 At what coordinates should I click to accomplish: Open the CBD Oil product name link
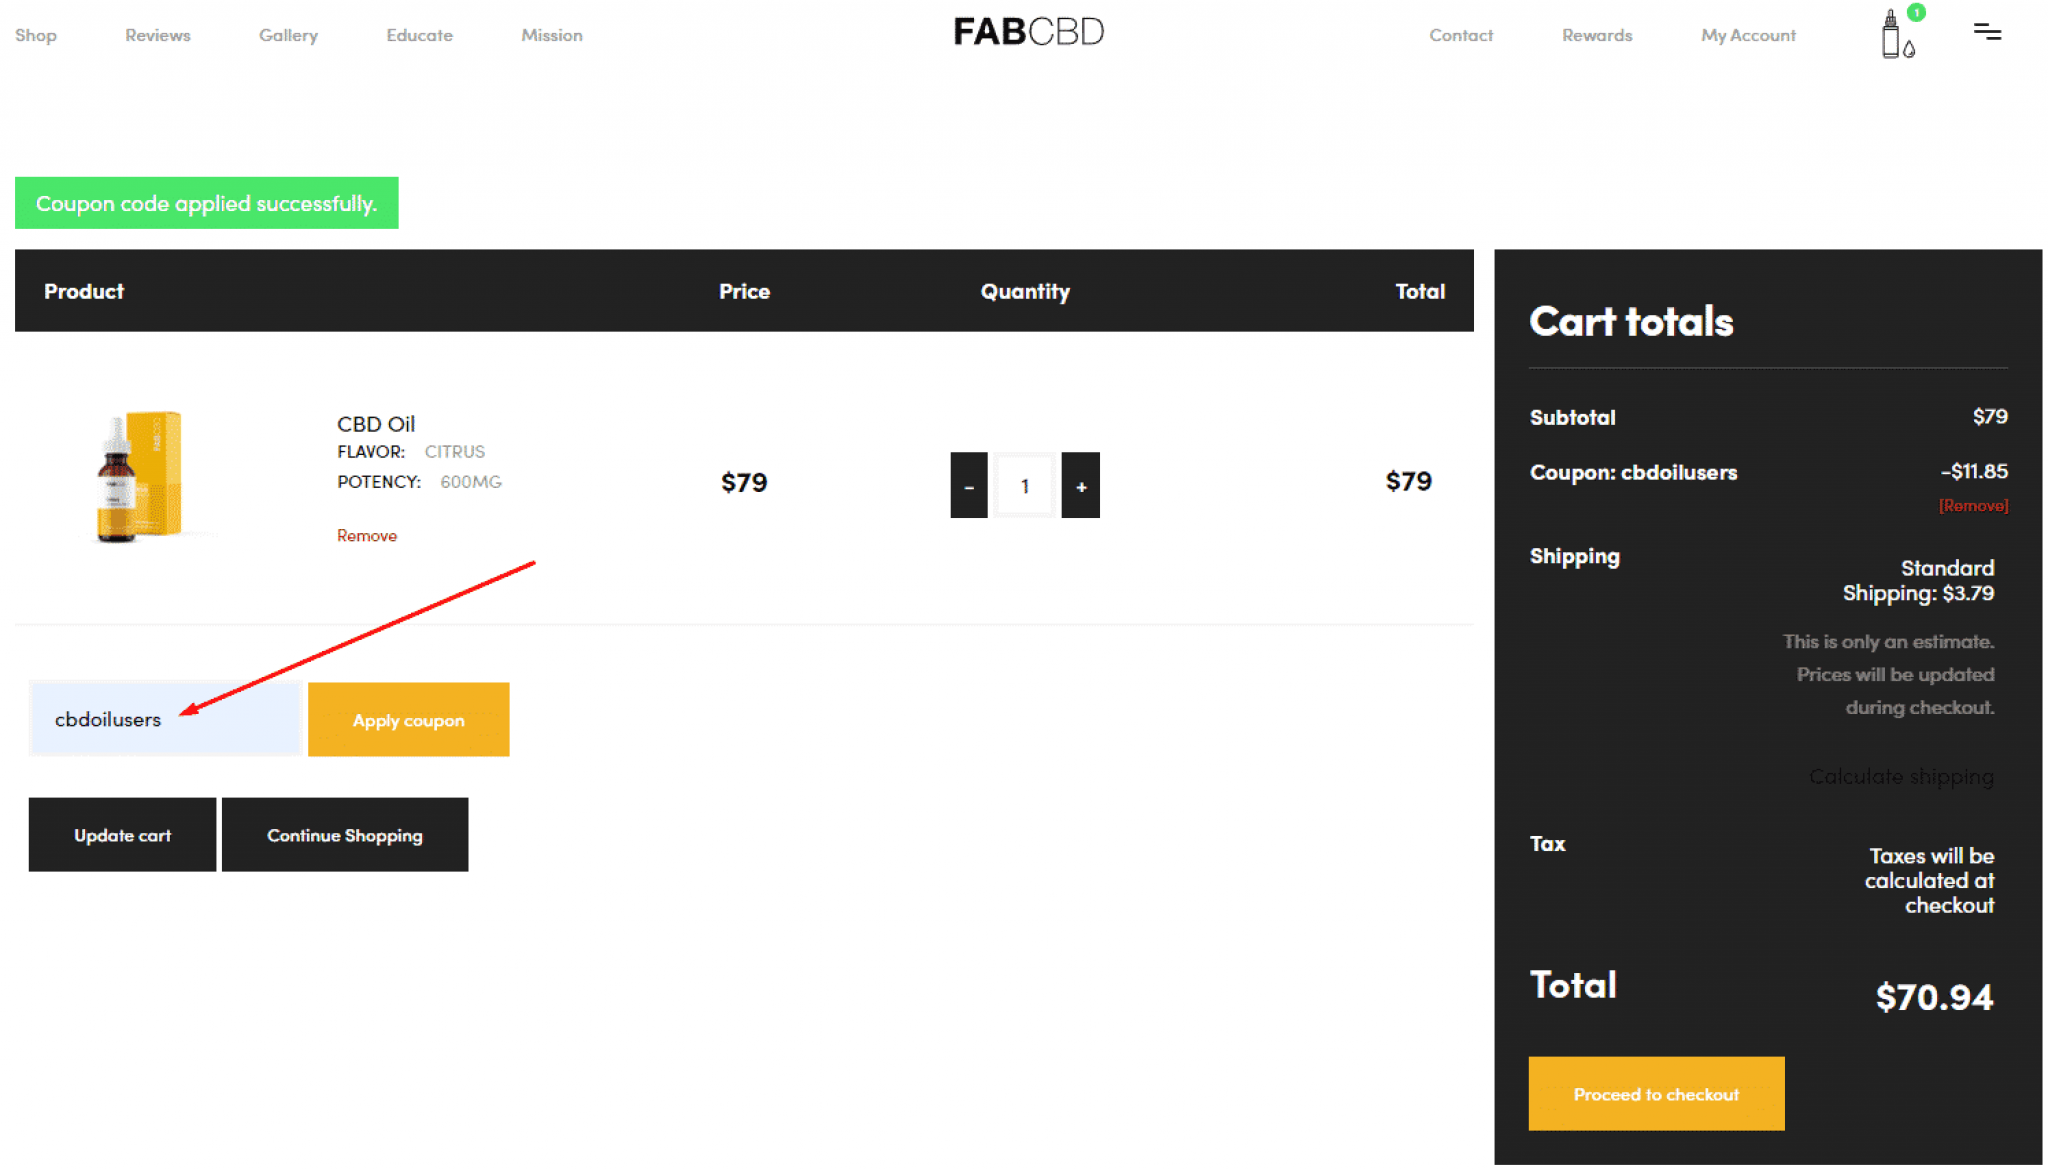(376, 423)
